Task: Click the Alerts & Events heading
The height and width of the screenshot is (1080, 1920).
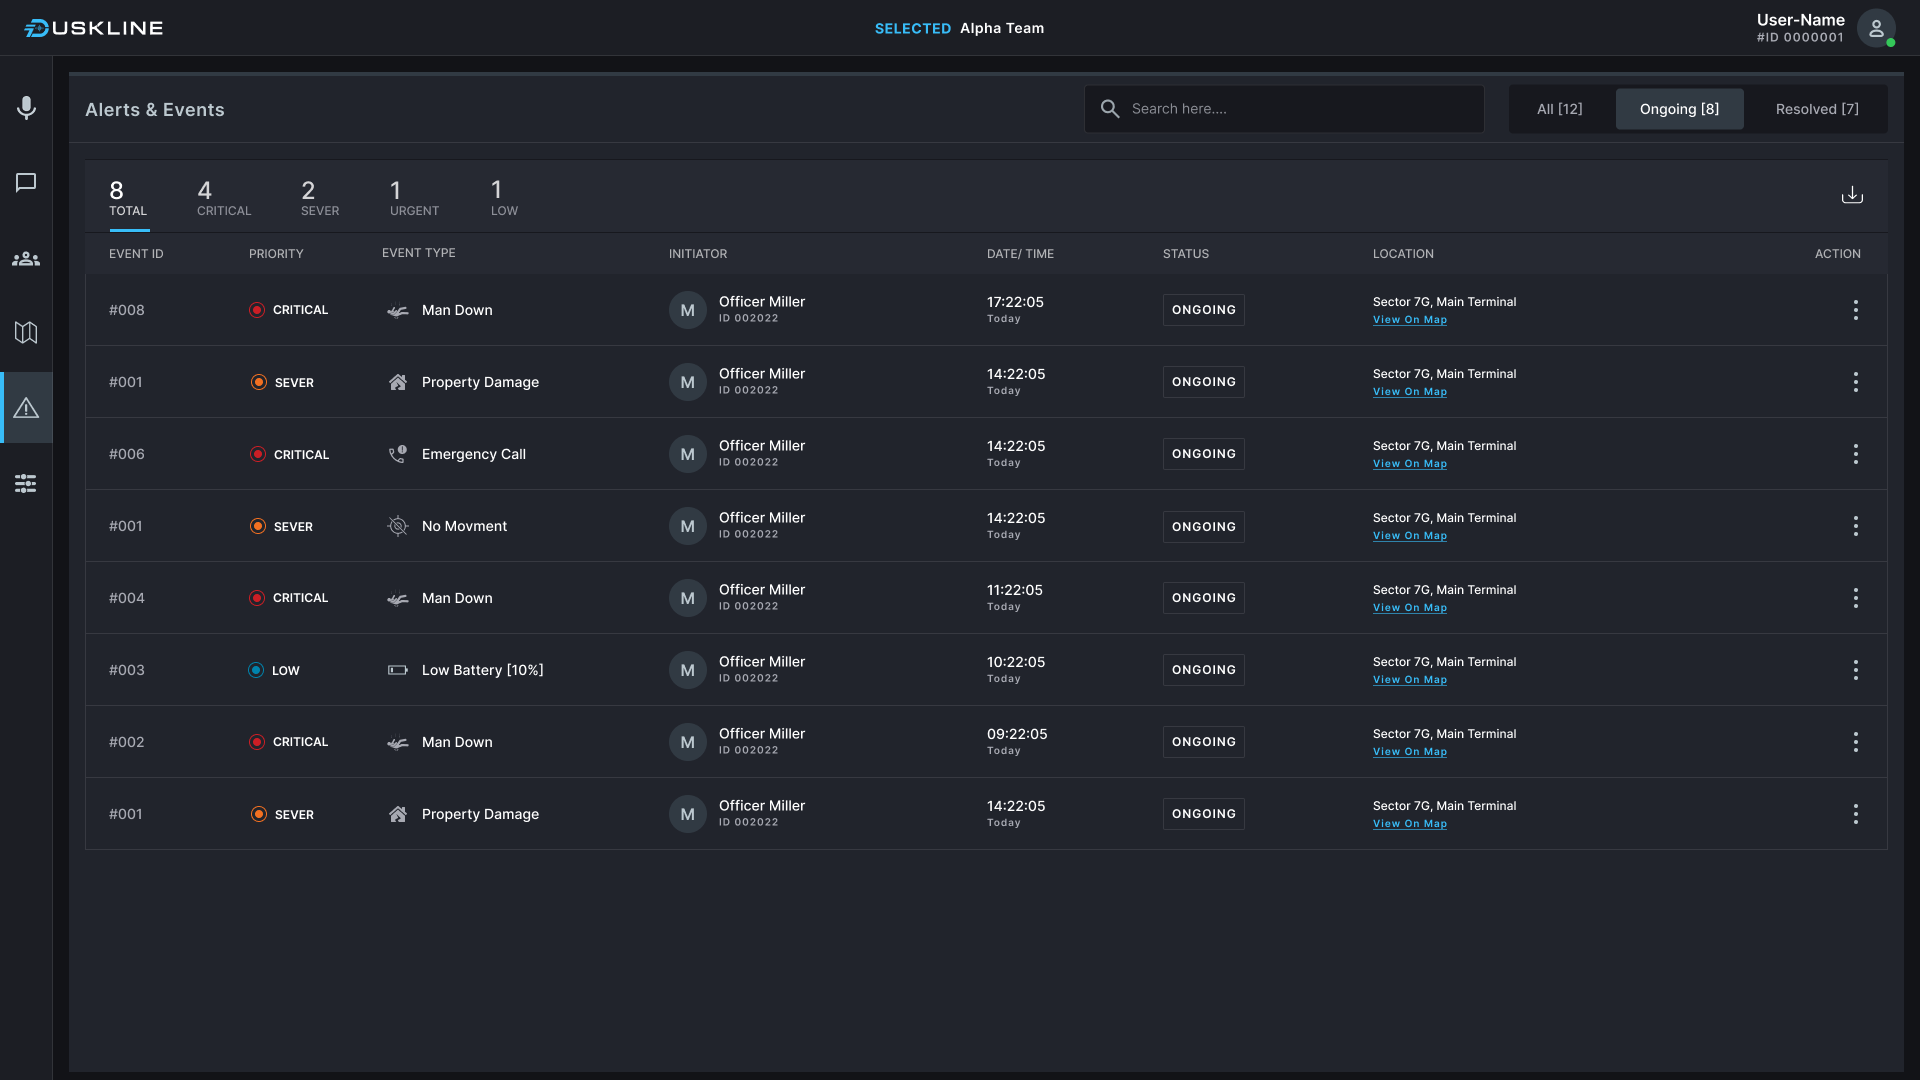Action: point(155,110)
